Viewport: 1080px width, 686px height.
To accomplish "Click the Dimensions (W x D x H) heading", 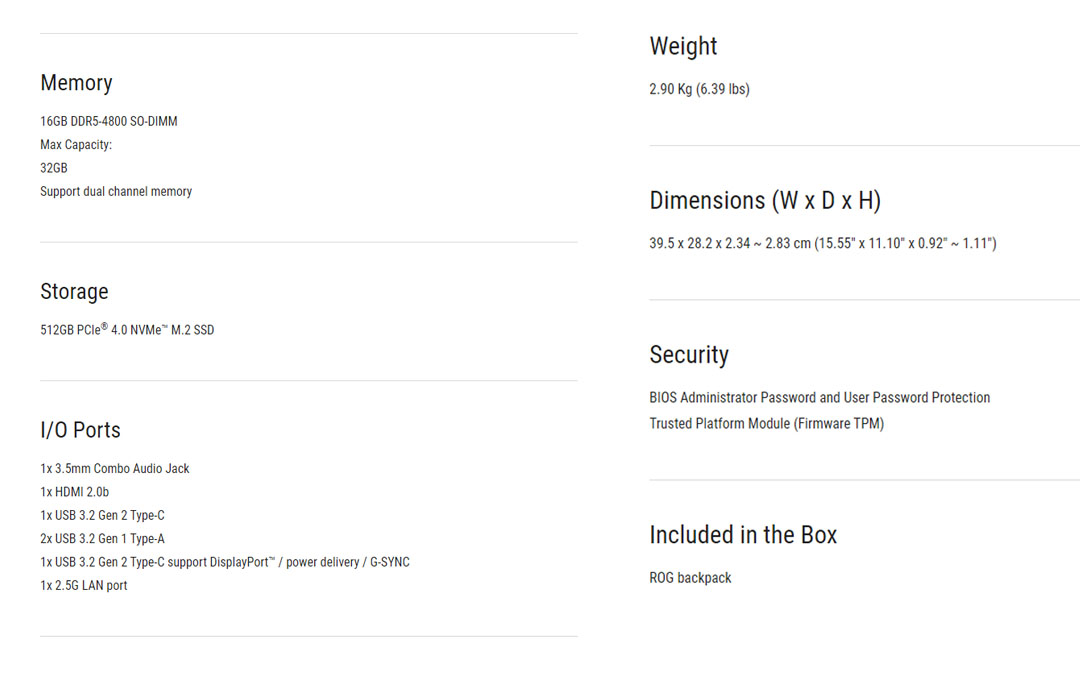I will pyautogui.click(x=765, y=201).
